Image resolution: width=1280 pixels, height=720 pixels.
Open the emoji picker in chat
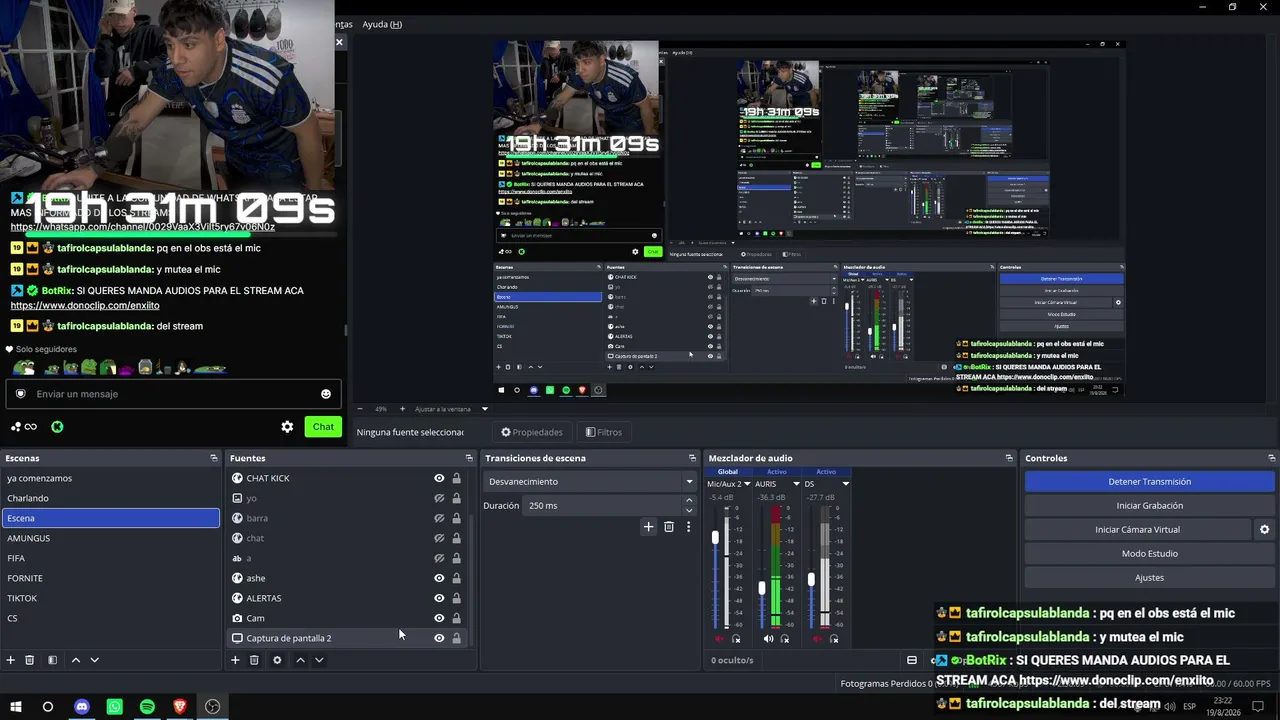click(326, 394)
